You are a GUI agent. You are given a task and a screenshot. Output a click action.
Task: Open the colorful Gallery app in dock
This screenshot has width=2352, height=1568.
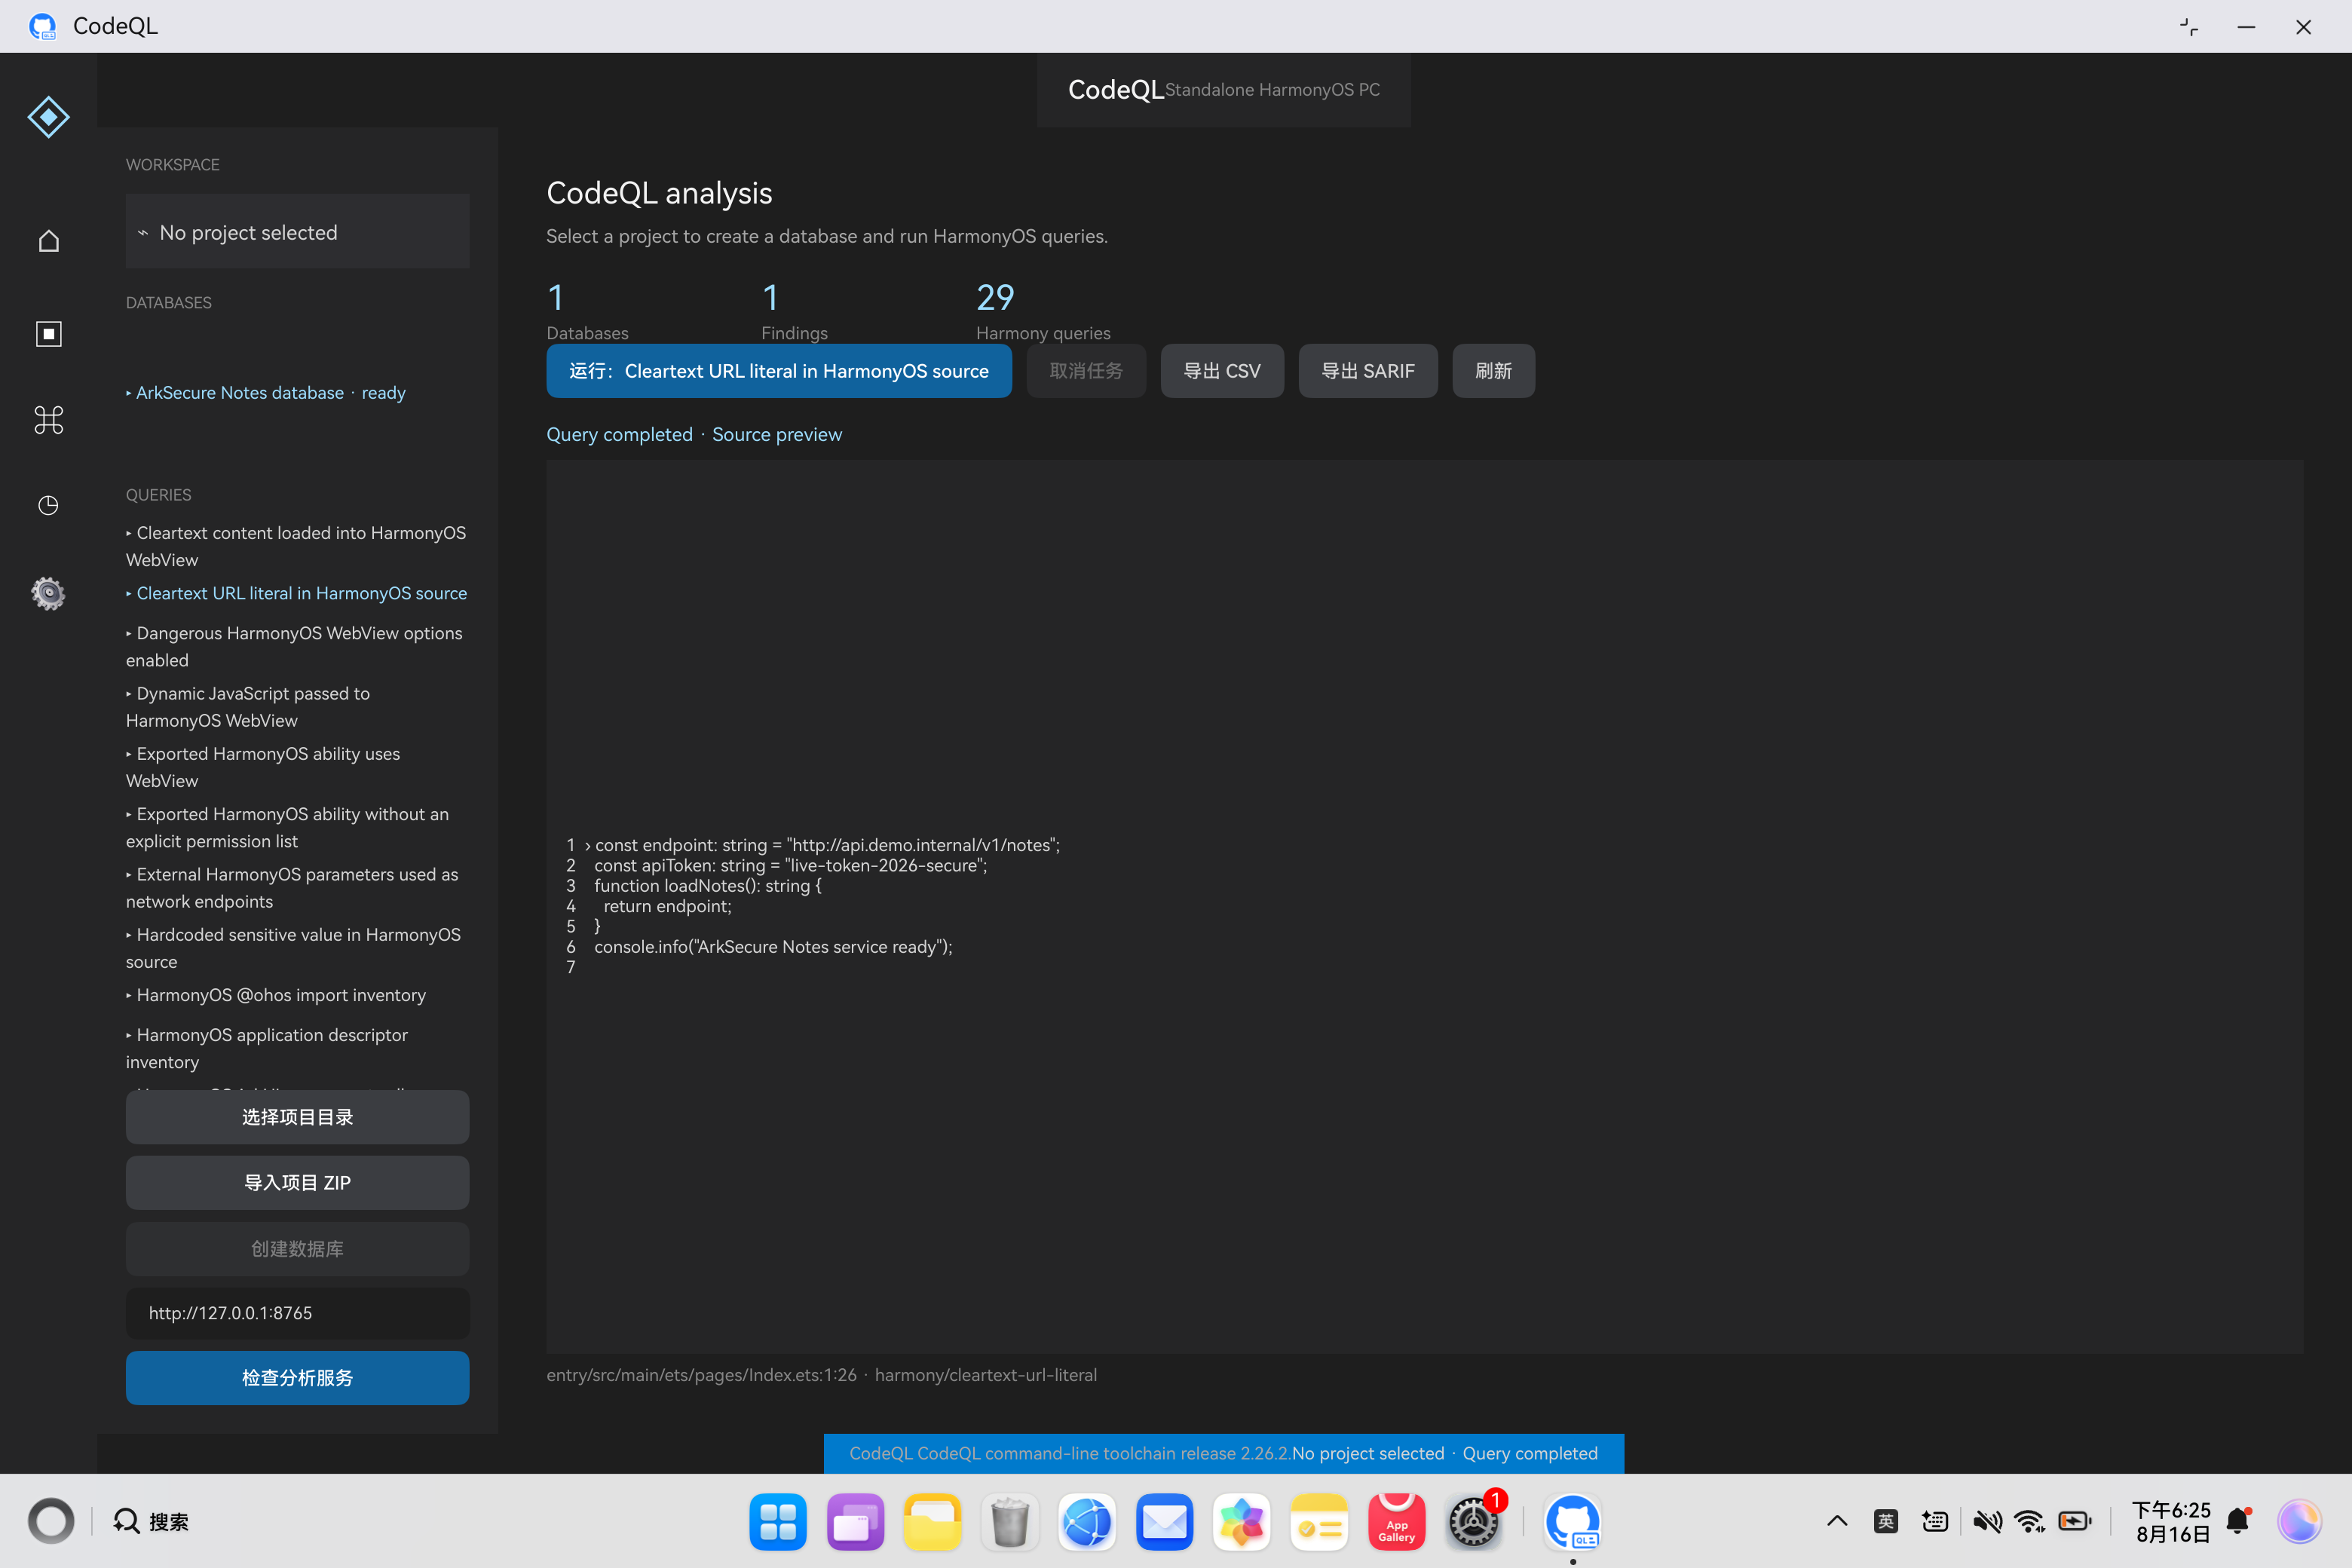pyautogui.click(x=1242, y=1522)
